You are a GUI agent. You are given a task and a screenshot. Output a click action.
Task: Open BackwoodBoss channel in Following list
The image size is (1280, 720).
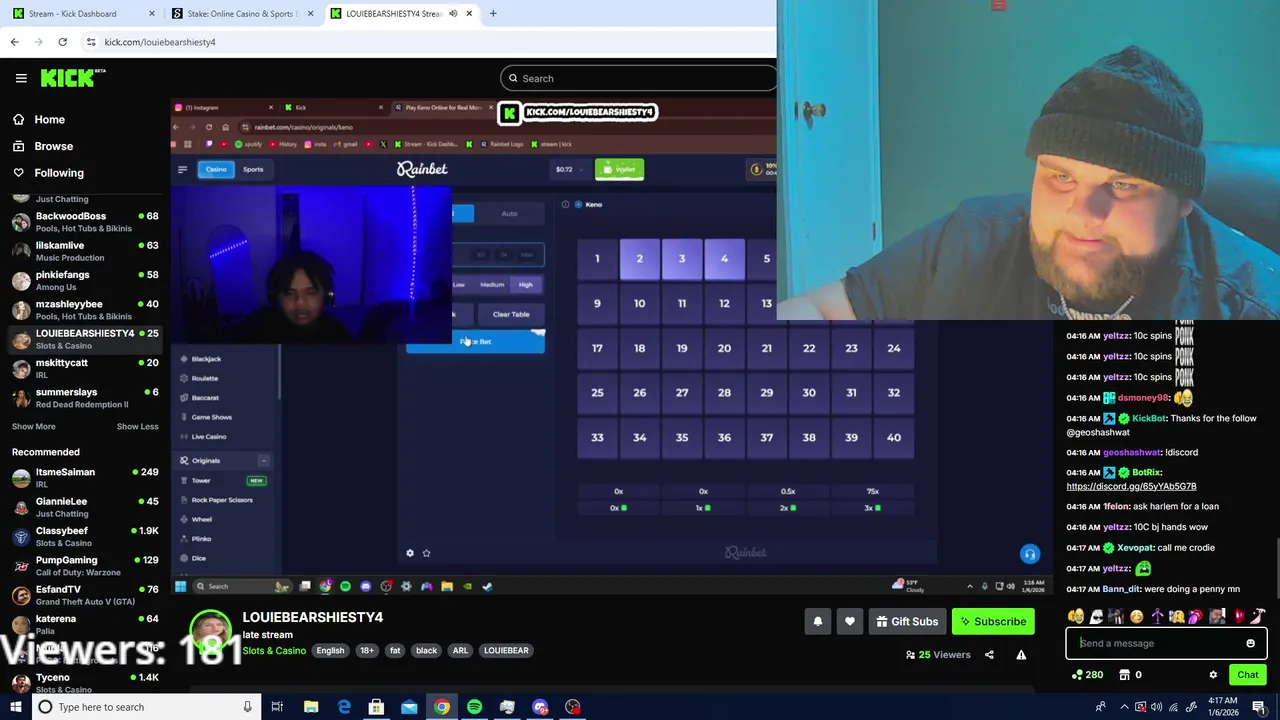tap(84, 222)
